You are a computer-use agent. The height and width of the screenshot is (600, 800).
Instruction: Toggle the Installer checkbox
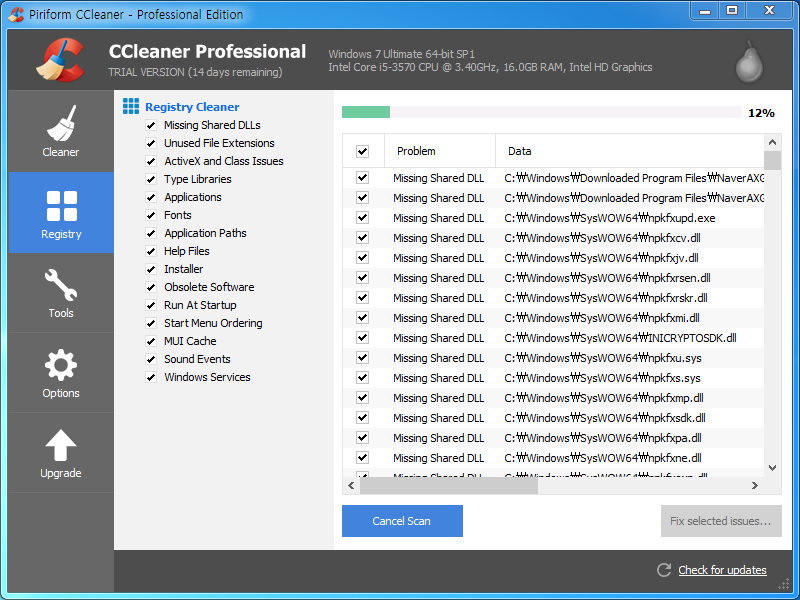point(151,269)
